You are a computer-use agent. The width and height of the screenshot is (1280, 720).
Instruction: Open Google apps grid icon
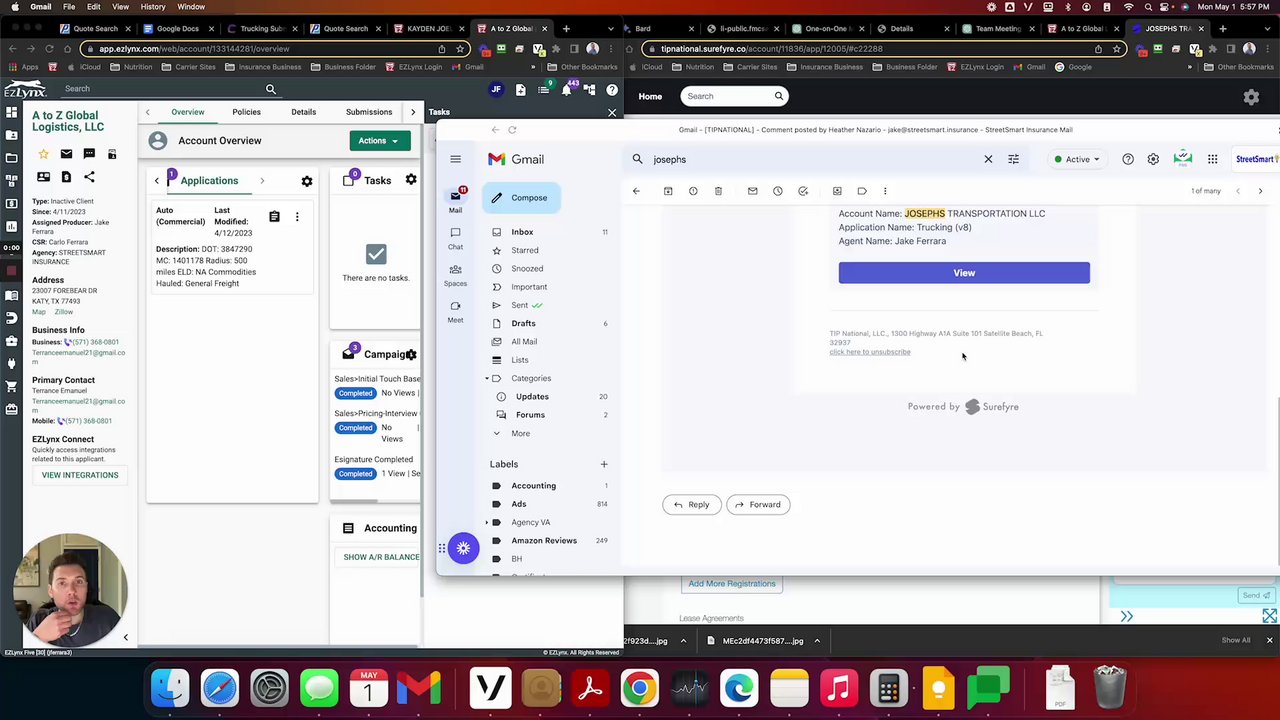[1212, 159]
